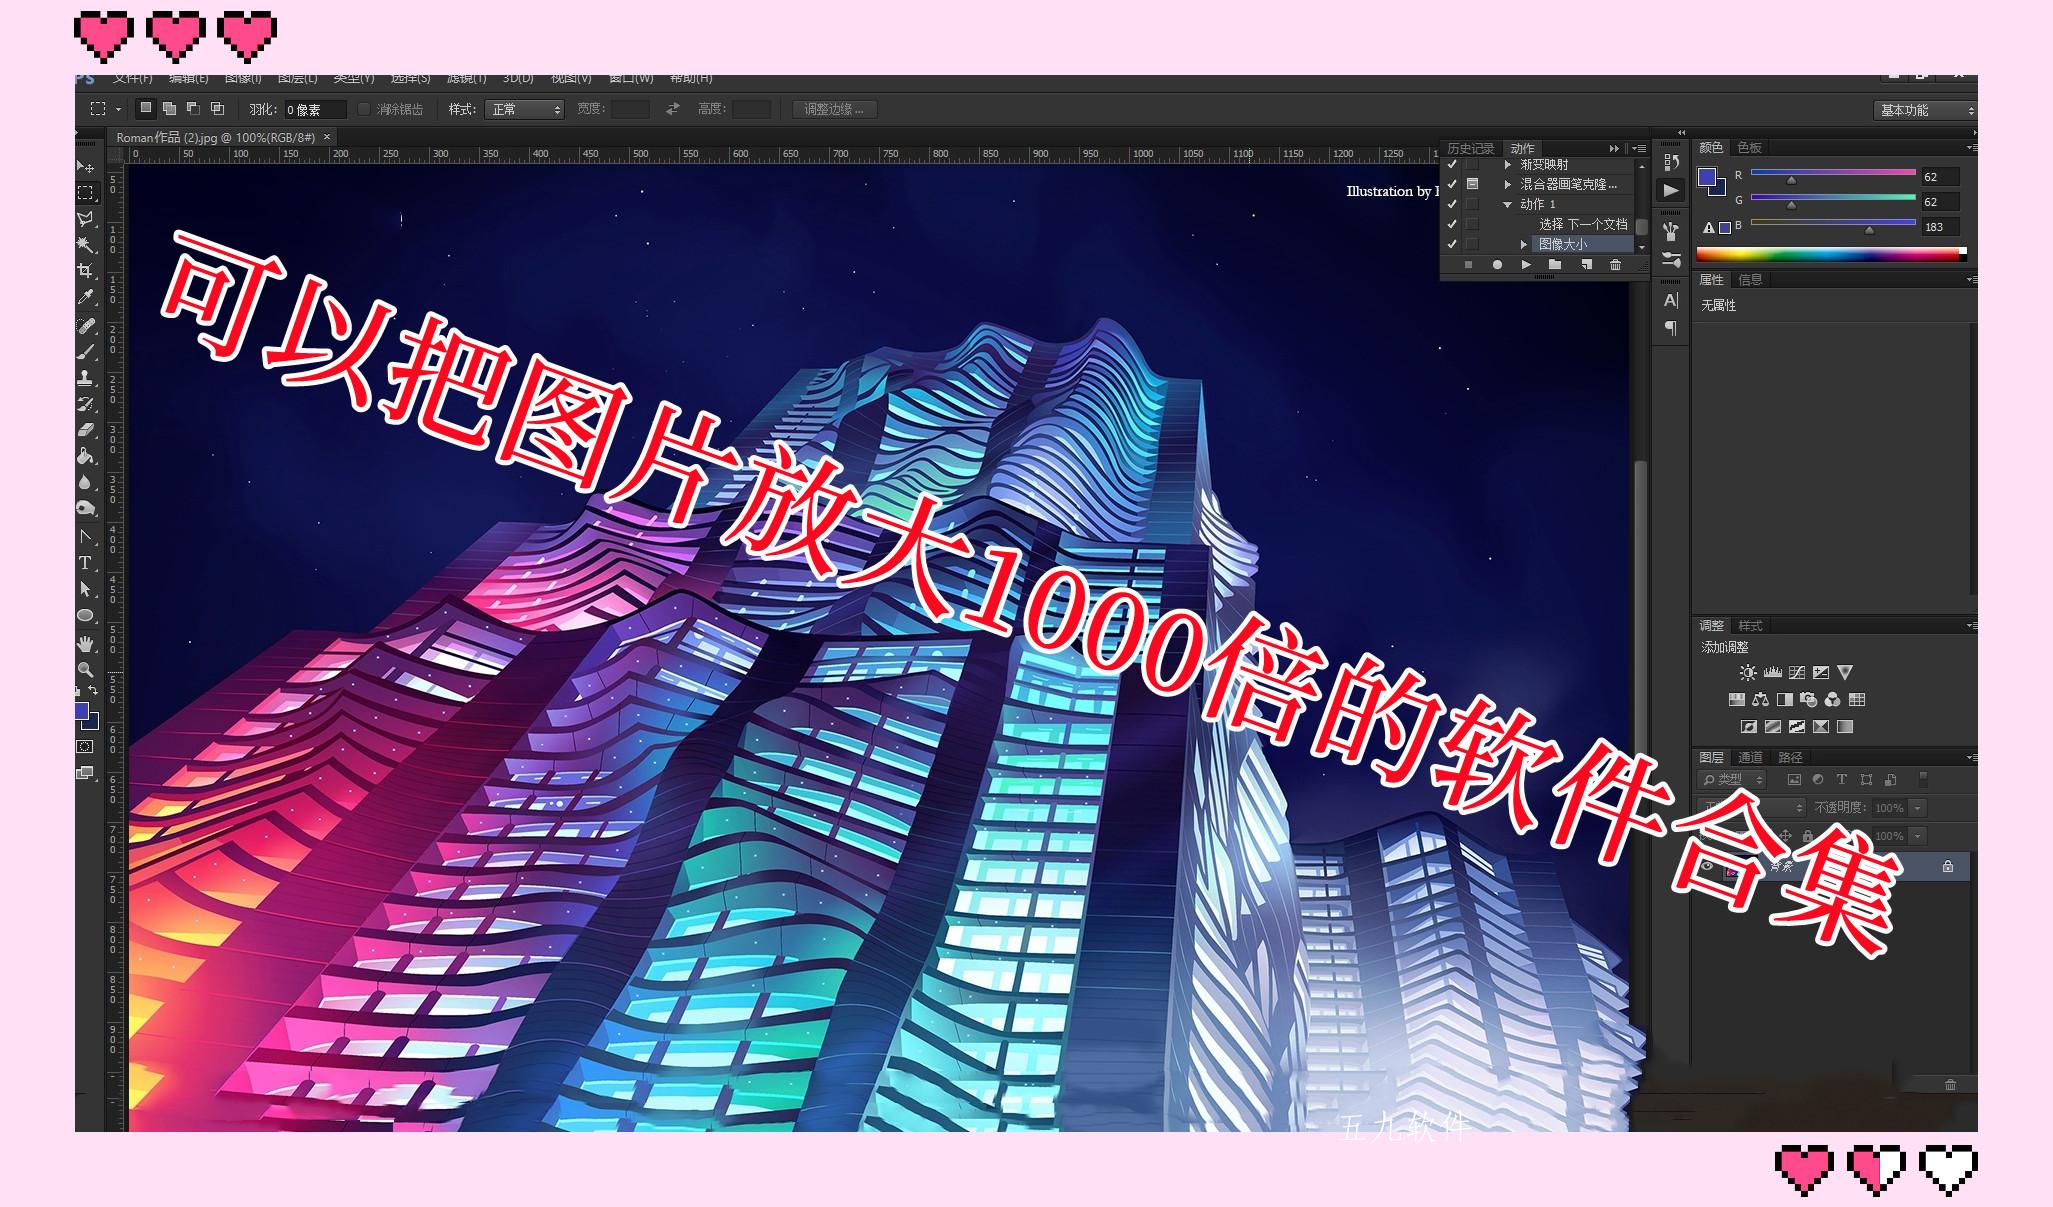The image size is (2053, 1207).
Task: Open the Actions panel flyout menu
Action: coord(1638,148)
